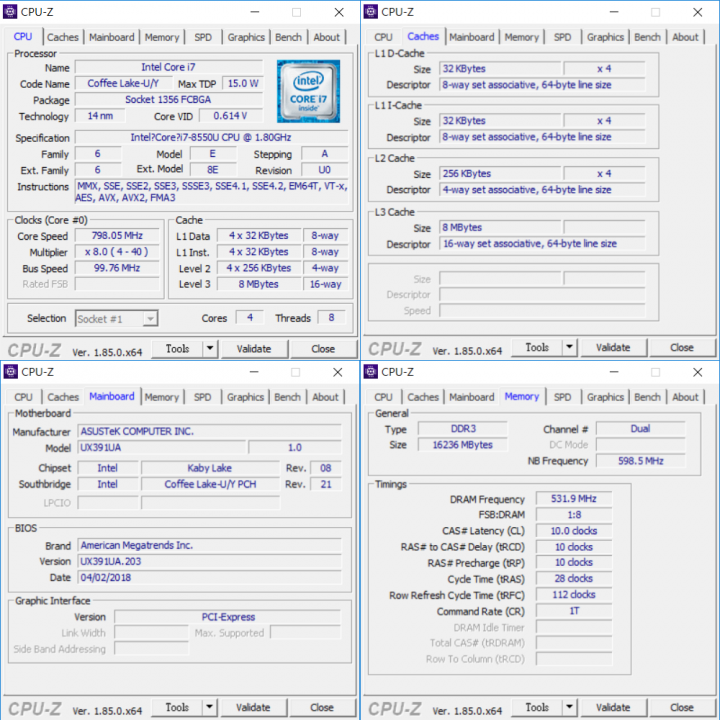The height and width of the screenshot is (720, 720).
Task: Switch to CPU tab in the Caches tab window
Action: point(383,37)
